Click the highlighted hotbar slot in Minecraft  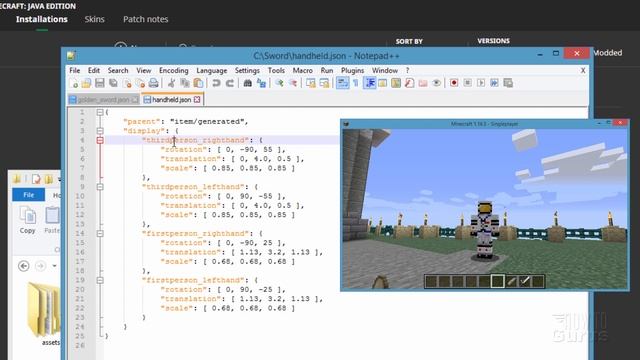[x=498, y=281]
